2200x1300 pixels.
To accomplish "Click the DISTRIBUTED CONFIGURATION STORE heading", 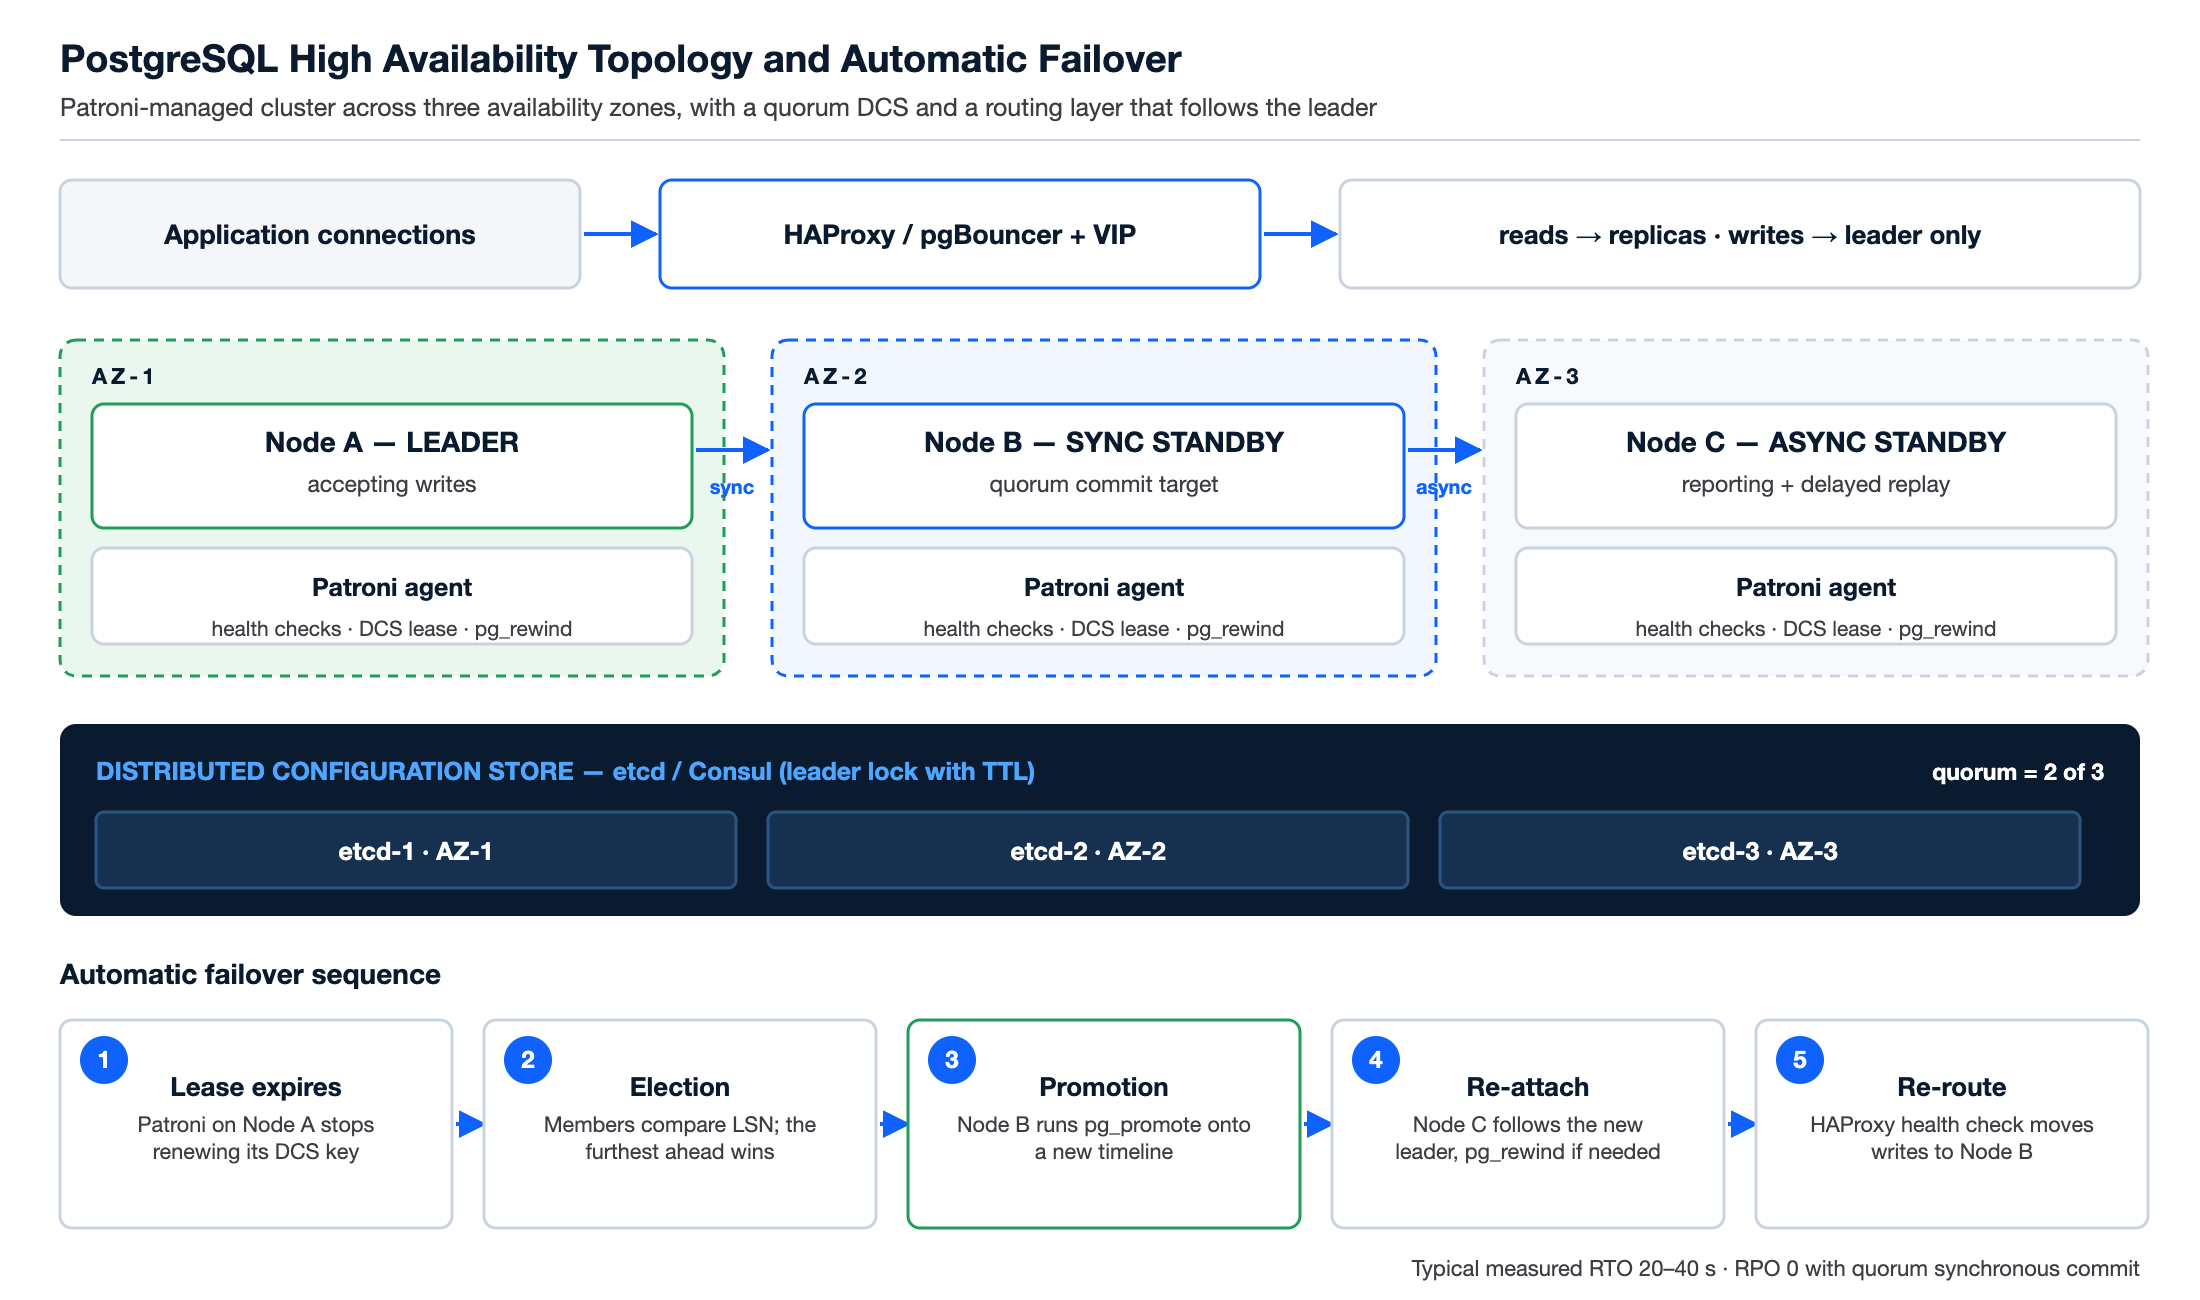I will (x=565, y=771).
